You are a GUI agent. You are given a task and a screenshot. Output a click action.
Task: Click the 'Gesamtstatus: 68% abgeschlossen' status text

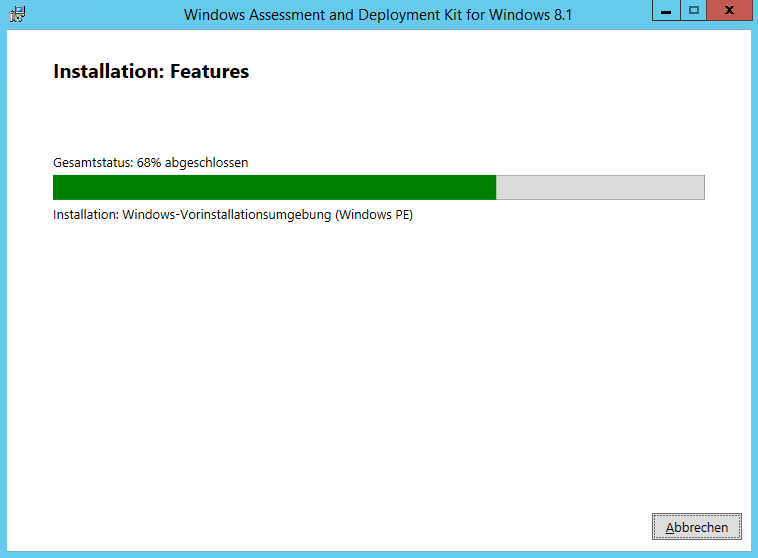pos(150,162)
